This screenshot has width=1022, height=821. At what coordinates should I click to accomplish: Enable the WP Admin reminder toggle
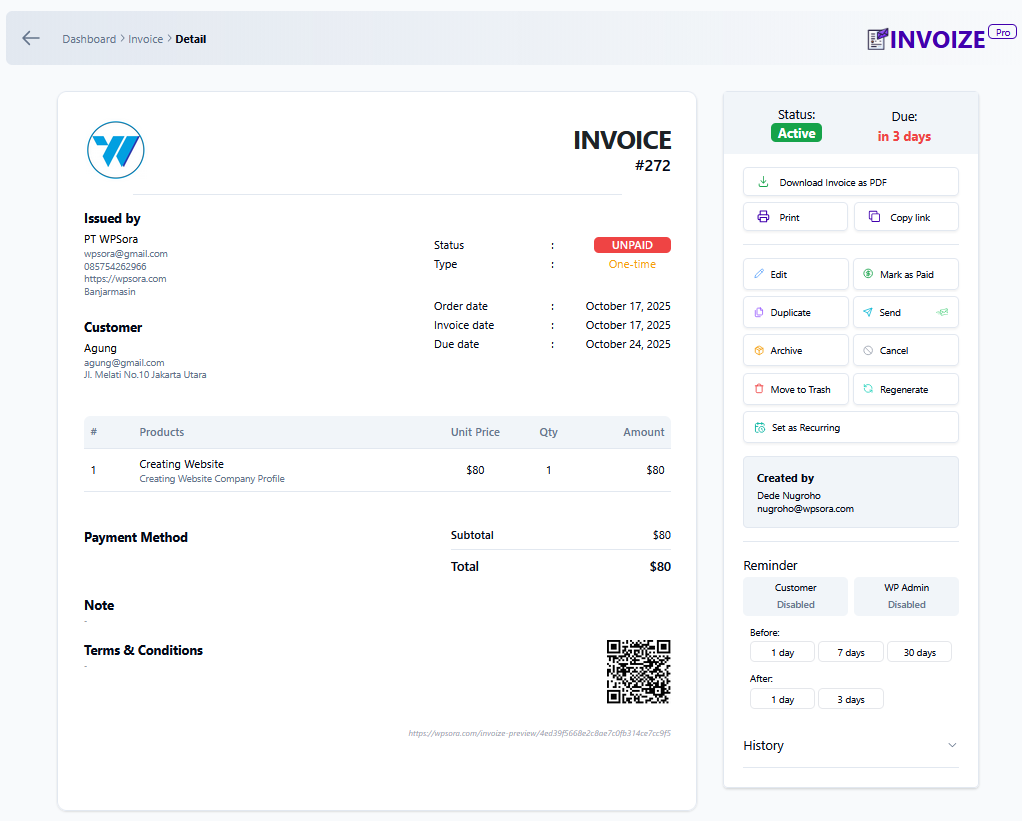click(905, 595)
